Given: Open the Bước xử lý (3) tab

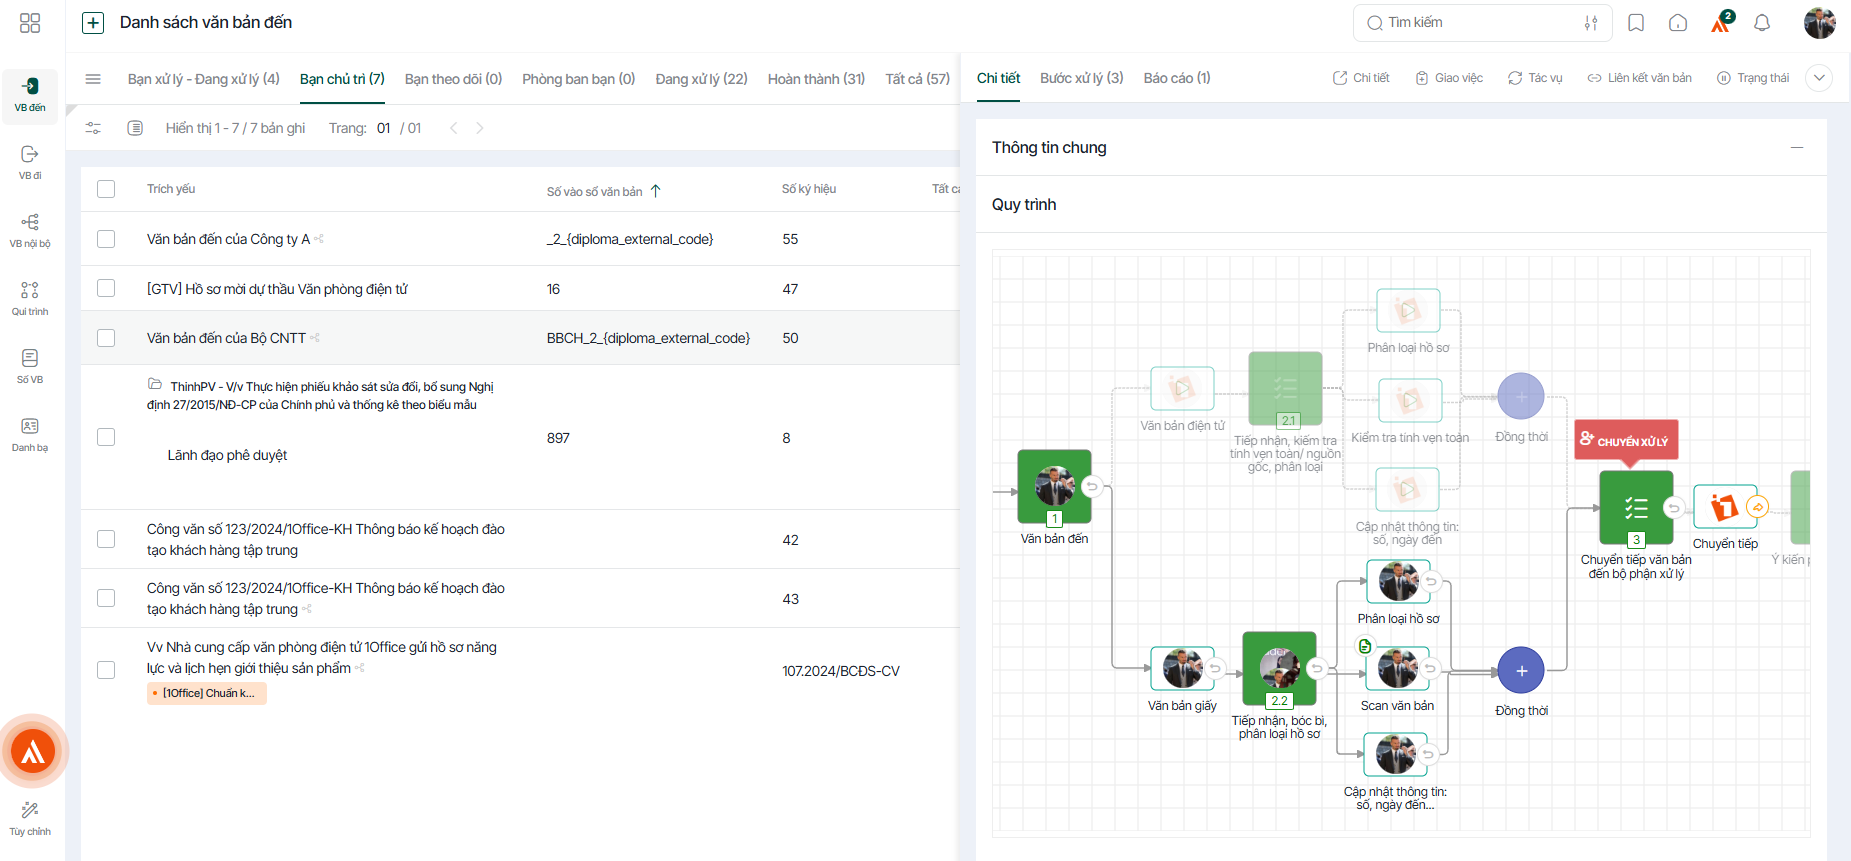Looking at the screenshot, I should point(1082,78).
